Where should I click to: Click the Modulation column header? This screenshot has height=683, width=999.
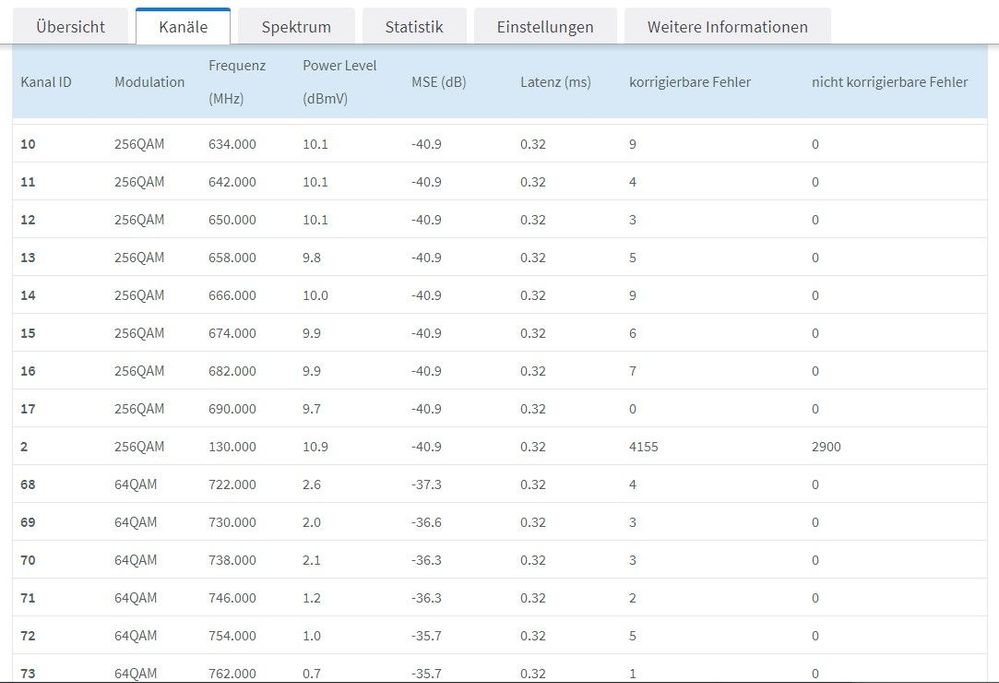pos(150,82)
